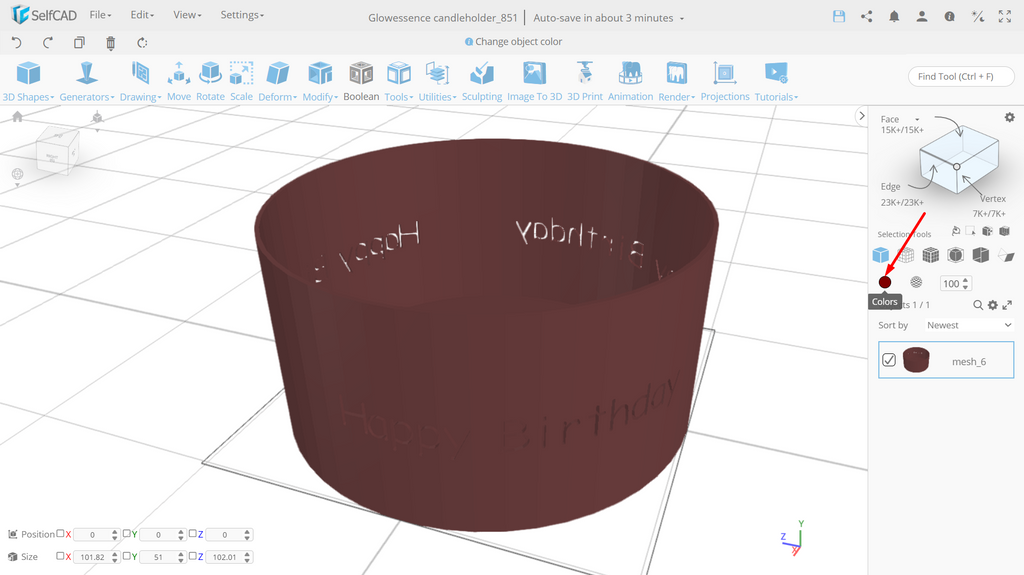Open the View menu

pos(187,15)
